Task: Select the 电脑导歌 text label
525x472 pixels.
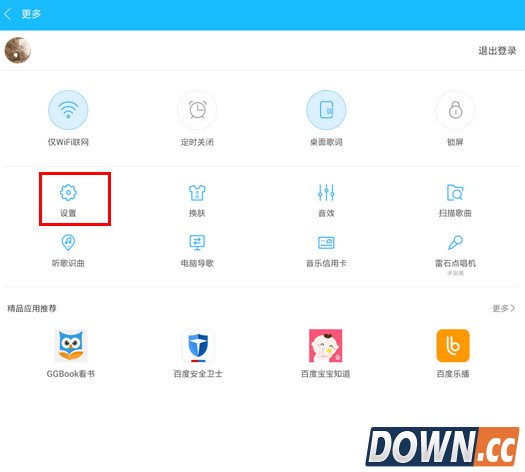Action: tap(197, 263)
